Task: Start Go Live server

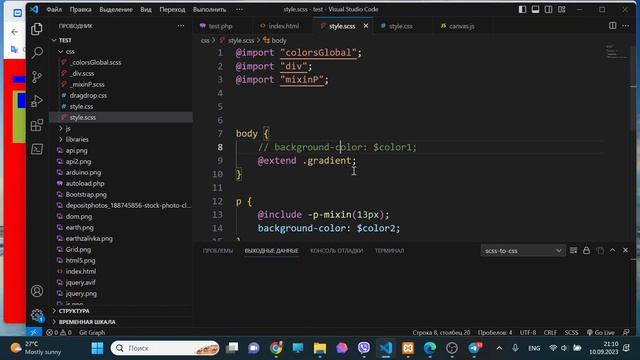Action: point(600,332)
